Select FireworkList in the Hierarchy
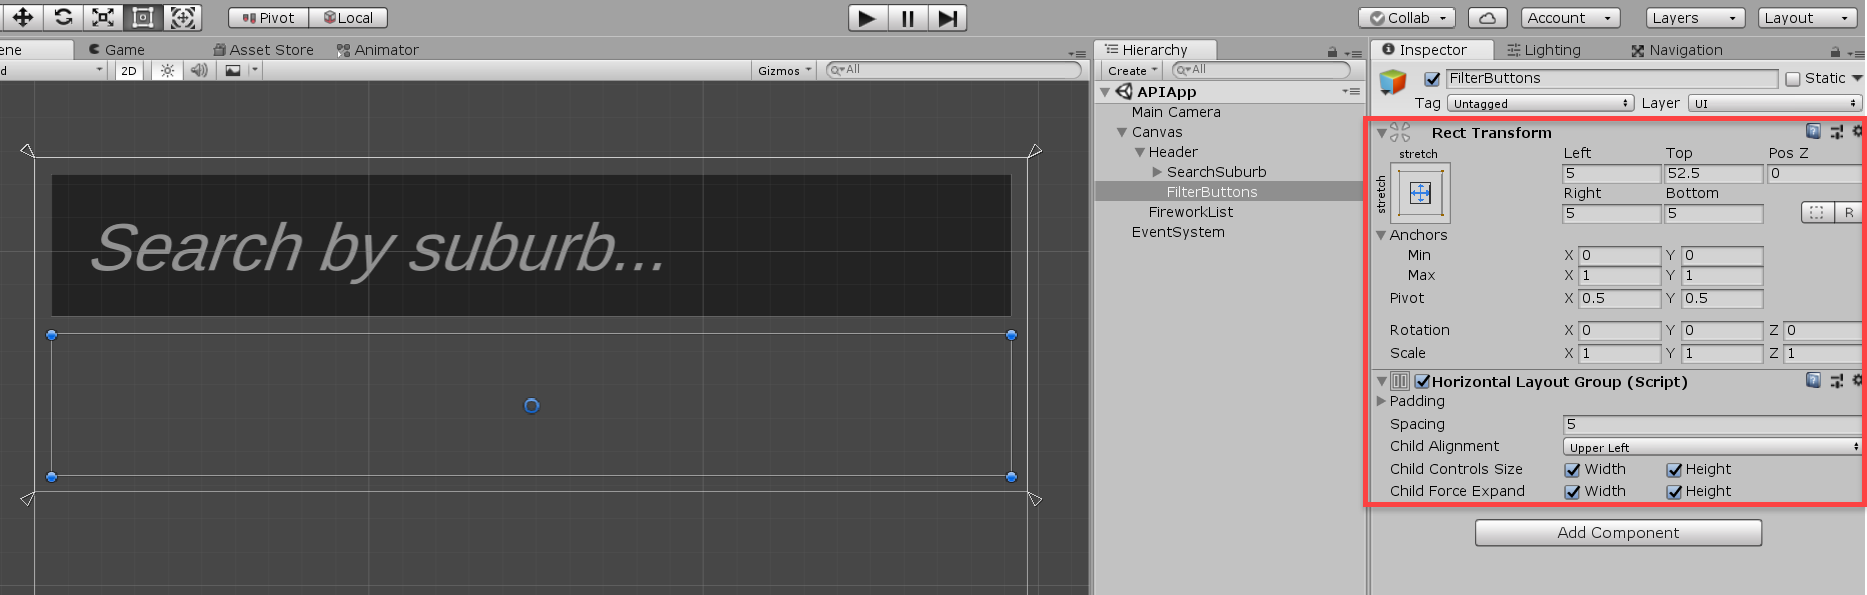This screenshot has width=1867, height=595. pos(1190,212)
